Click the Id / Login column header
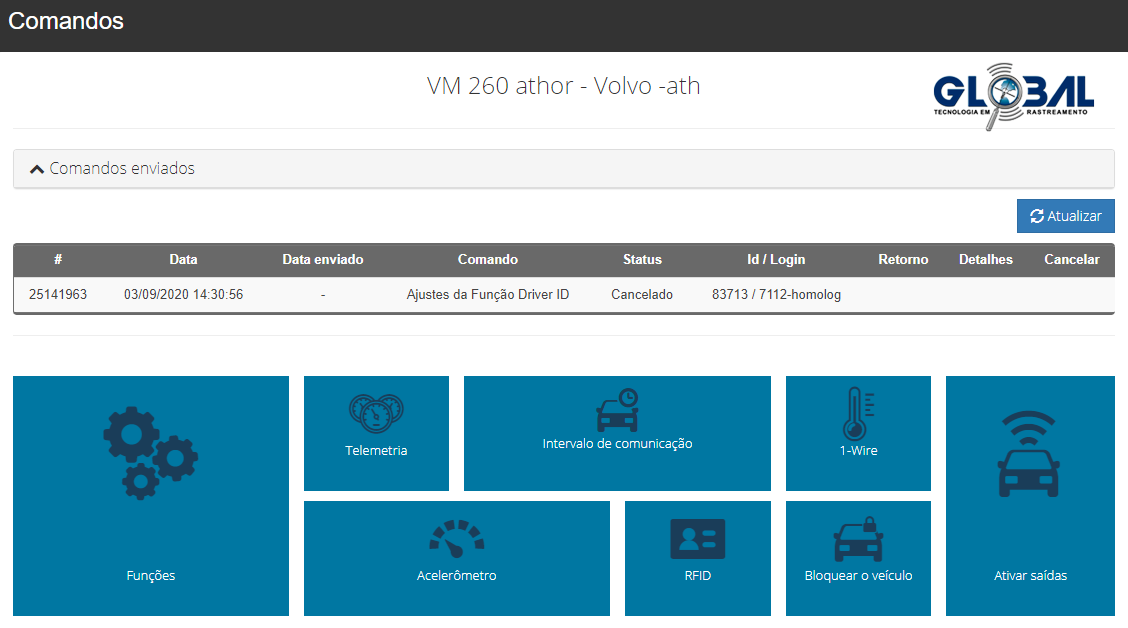This screenshot has height=628, width=1128. click(776, 259)
